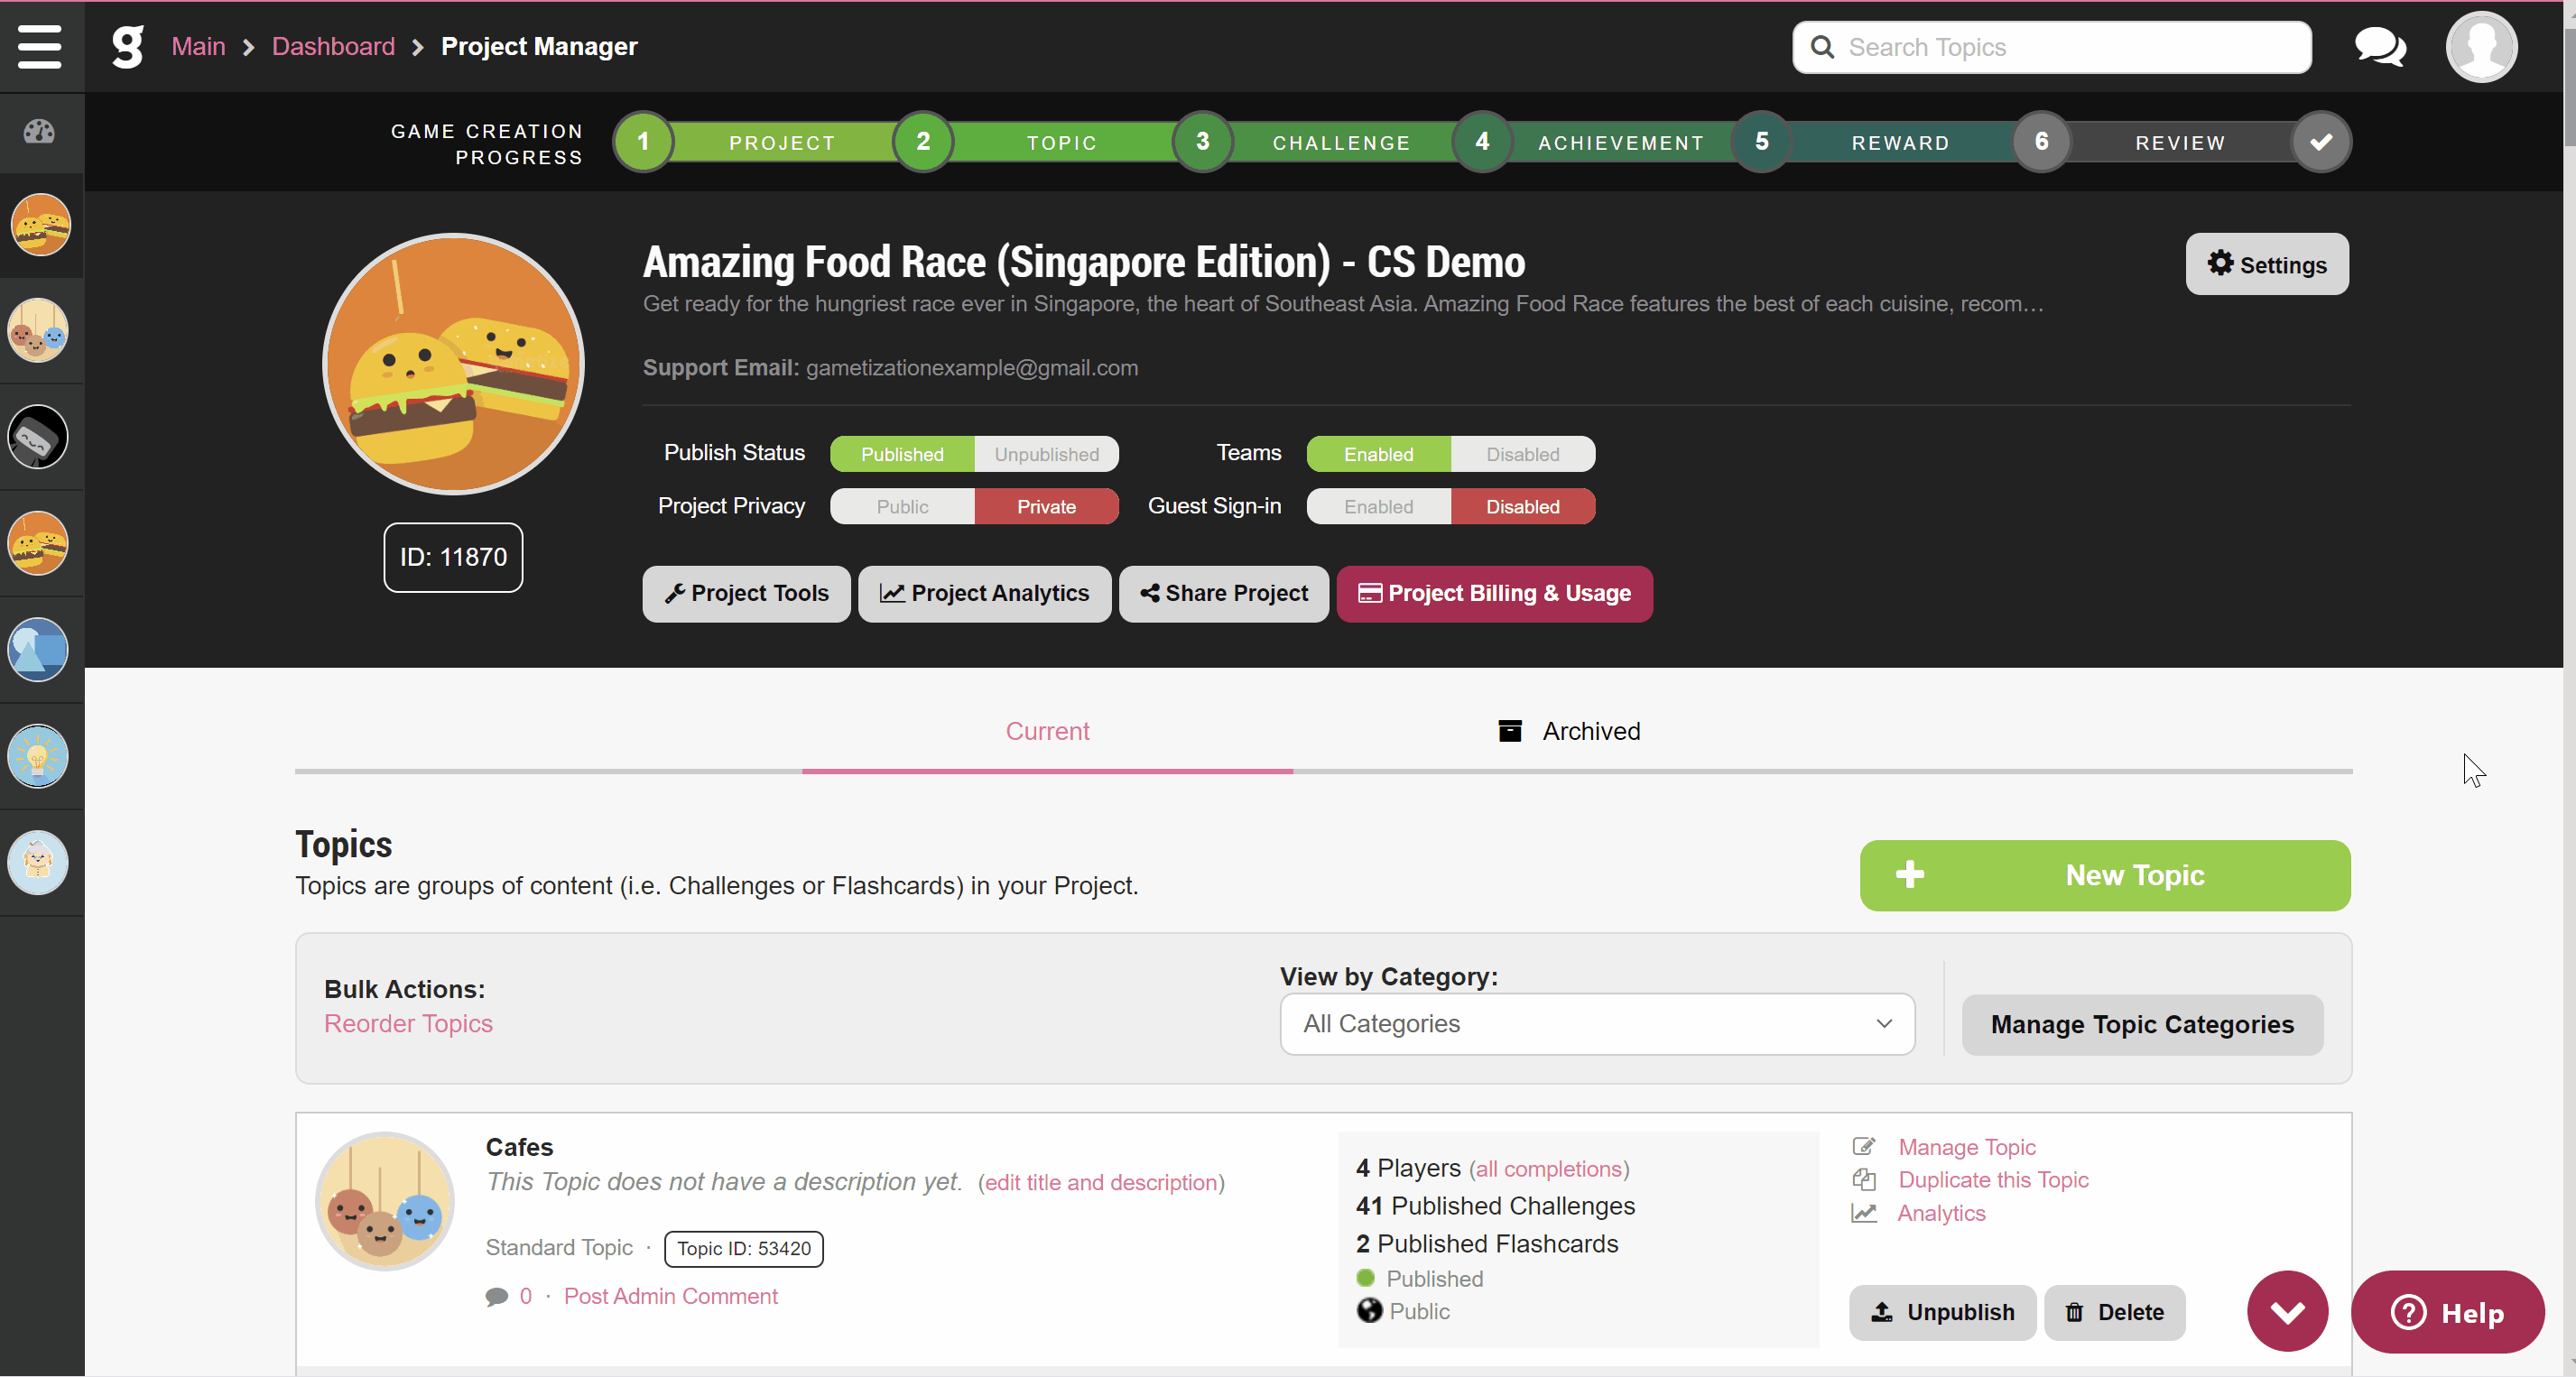Set Publish Status to Published
Image resolution: width=2576 pixels, height=1377 pixels.
coord(902,454)
